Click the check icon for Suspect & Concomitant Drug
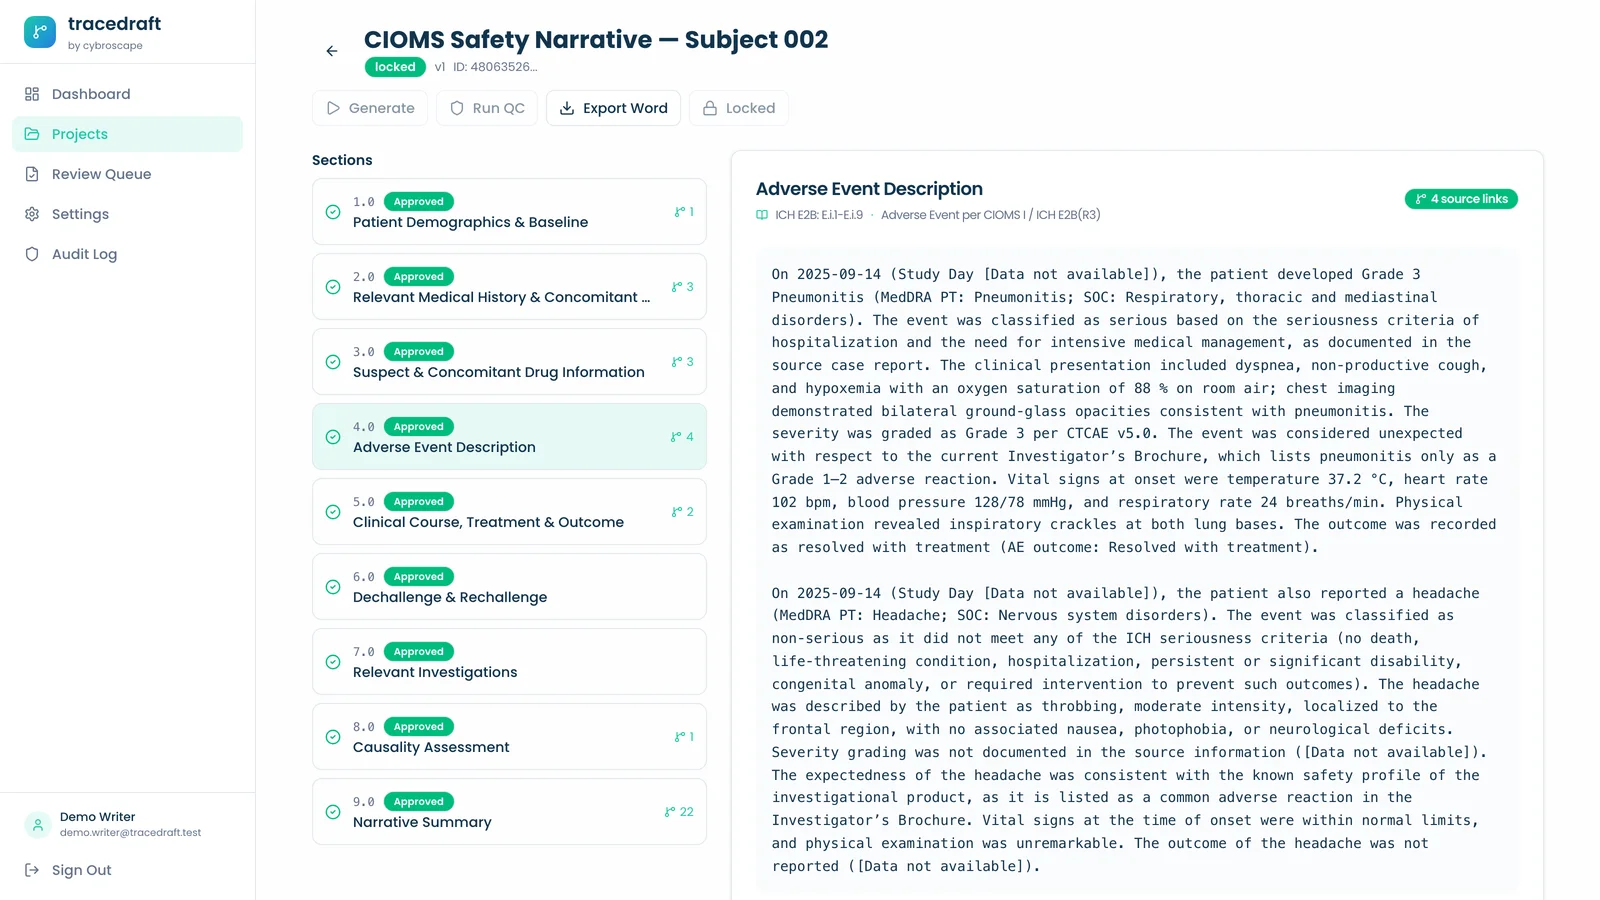Screen dimensions: 1600x900 coord(333,362)
